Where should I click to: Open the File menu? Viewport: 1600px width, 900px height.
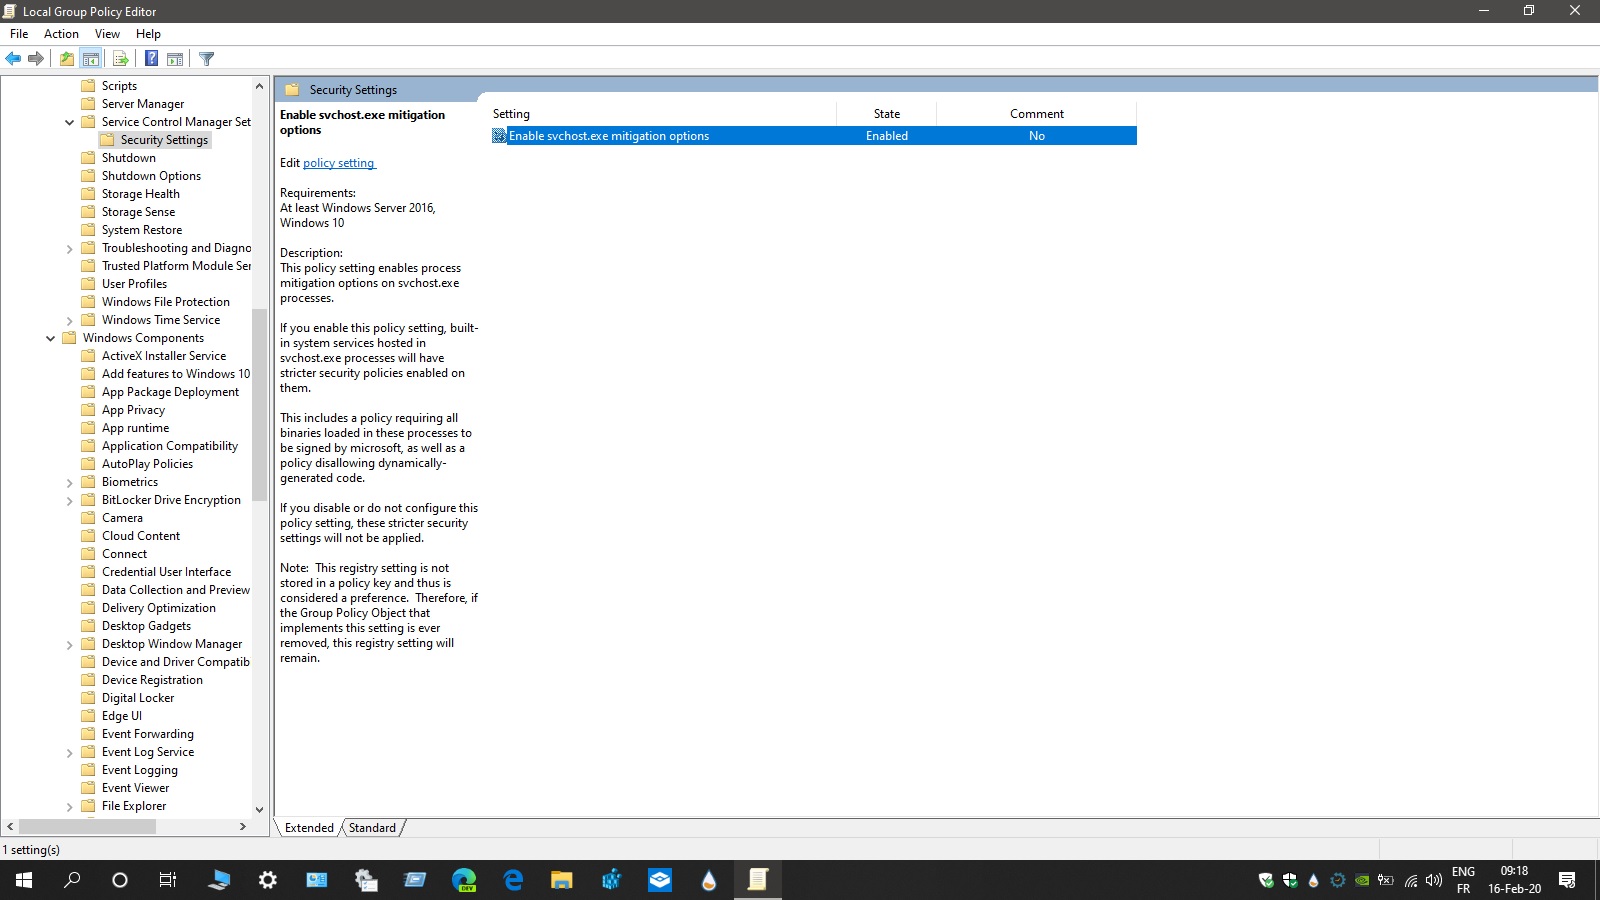pyautogui.click(x=19, y=34)
